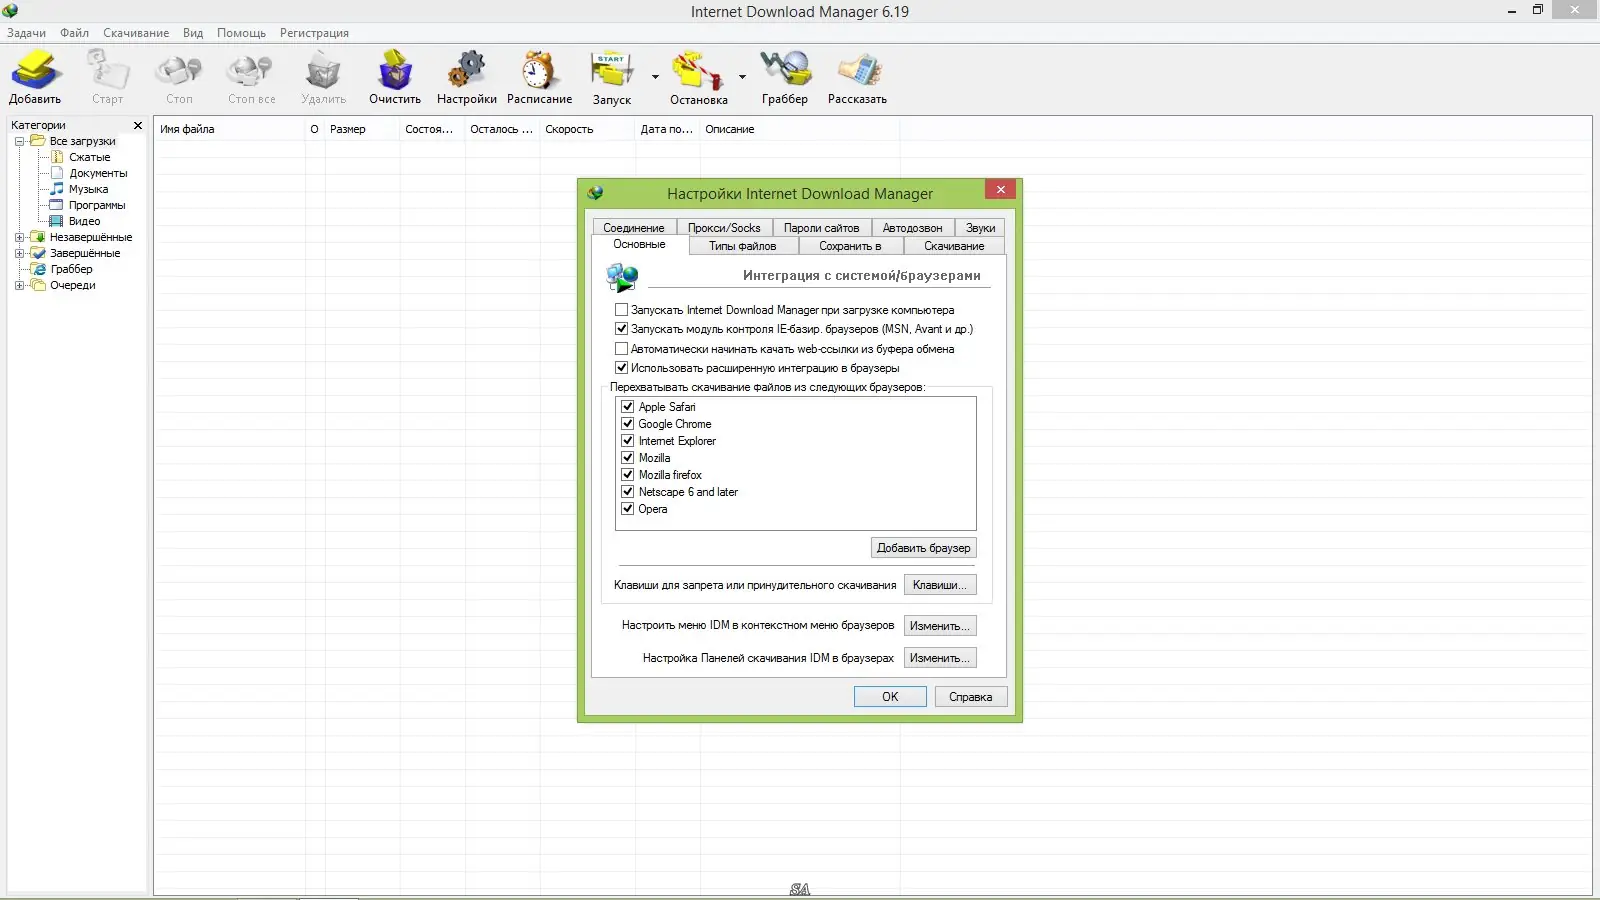Uncheck the Google Chrome browser integration checkbox
This screenshot has width=1600, height=900.
[x=627, y=423]
